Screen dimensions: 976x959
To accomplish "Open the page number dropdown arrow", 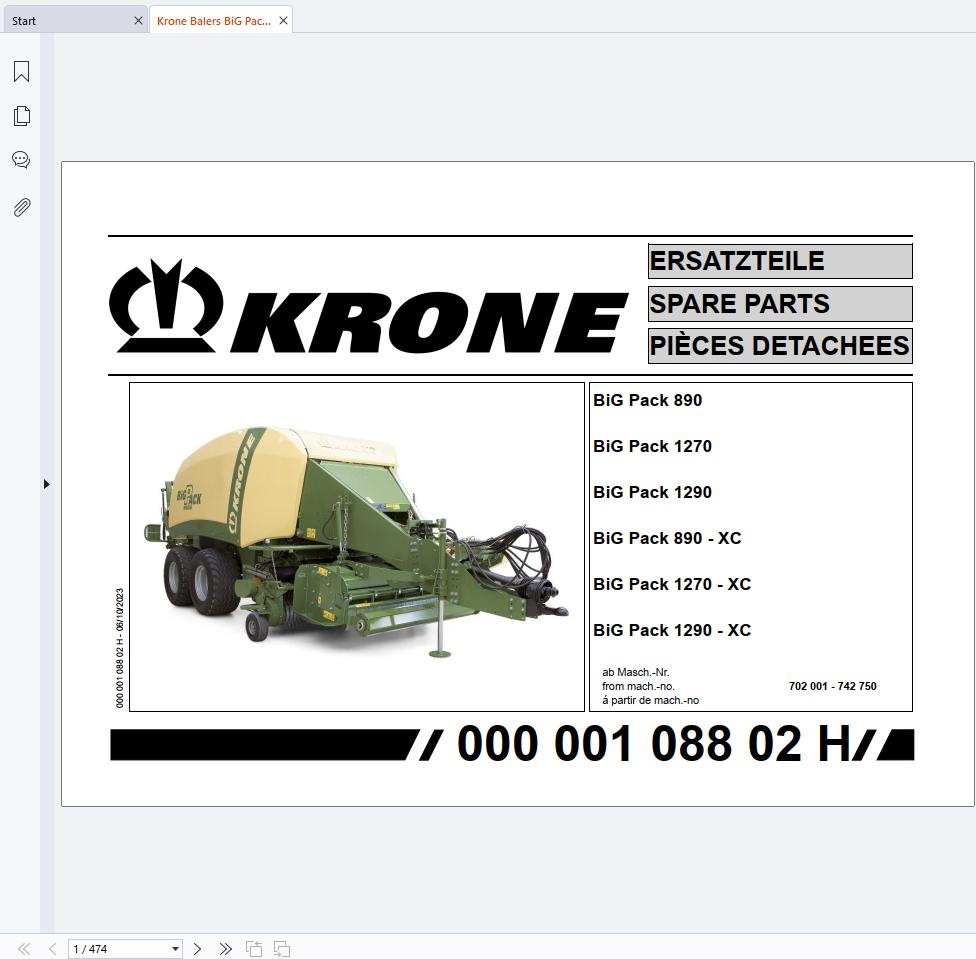I will (x=175, y=948).
